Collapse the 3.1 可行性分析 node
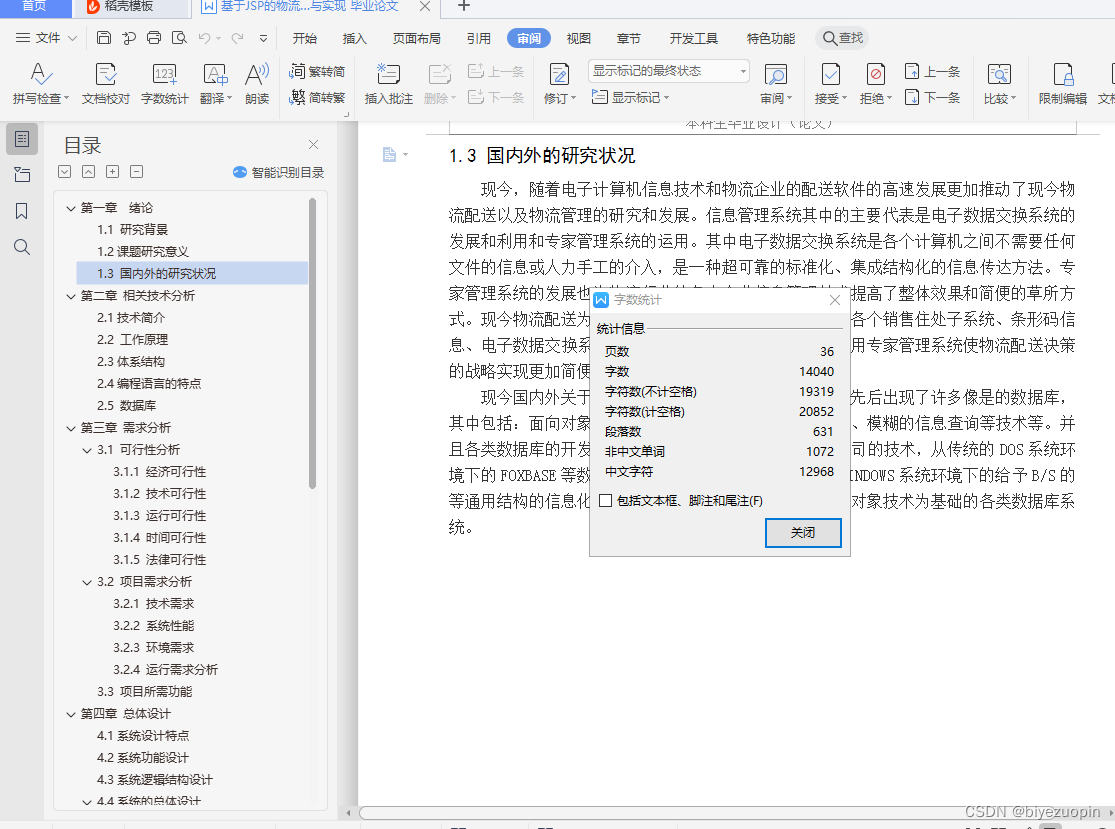Image resolution: width=1115 pixels, height=829 pixels. [87, 450]
